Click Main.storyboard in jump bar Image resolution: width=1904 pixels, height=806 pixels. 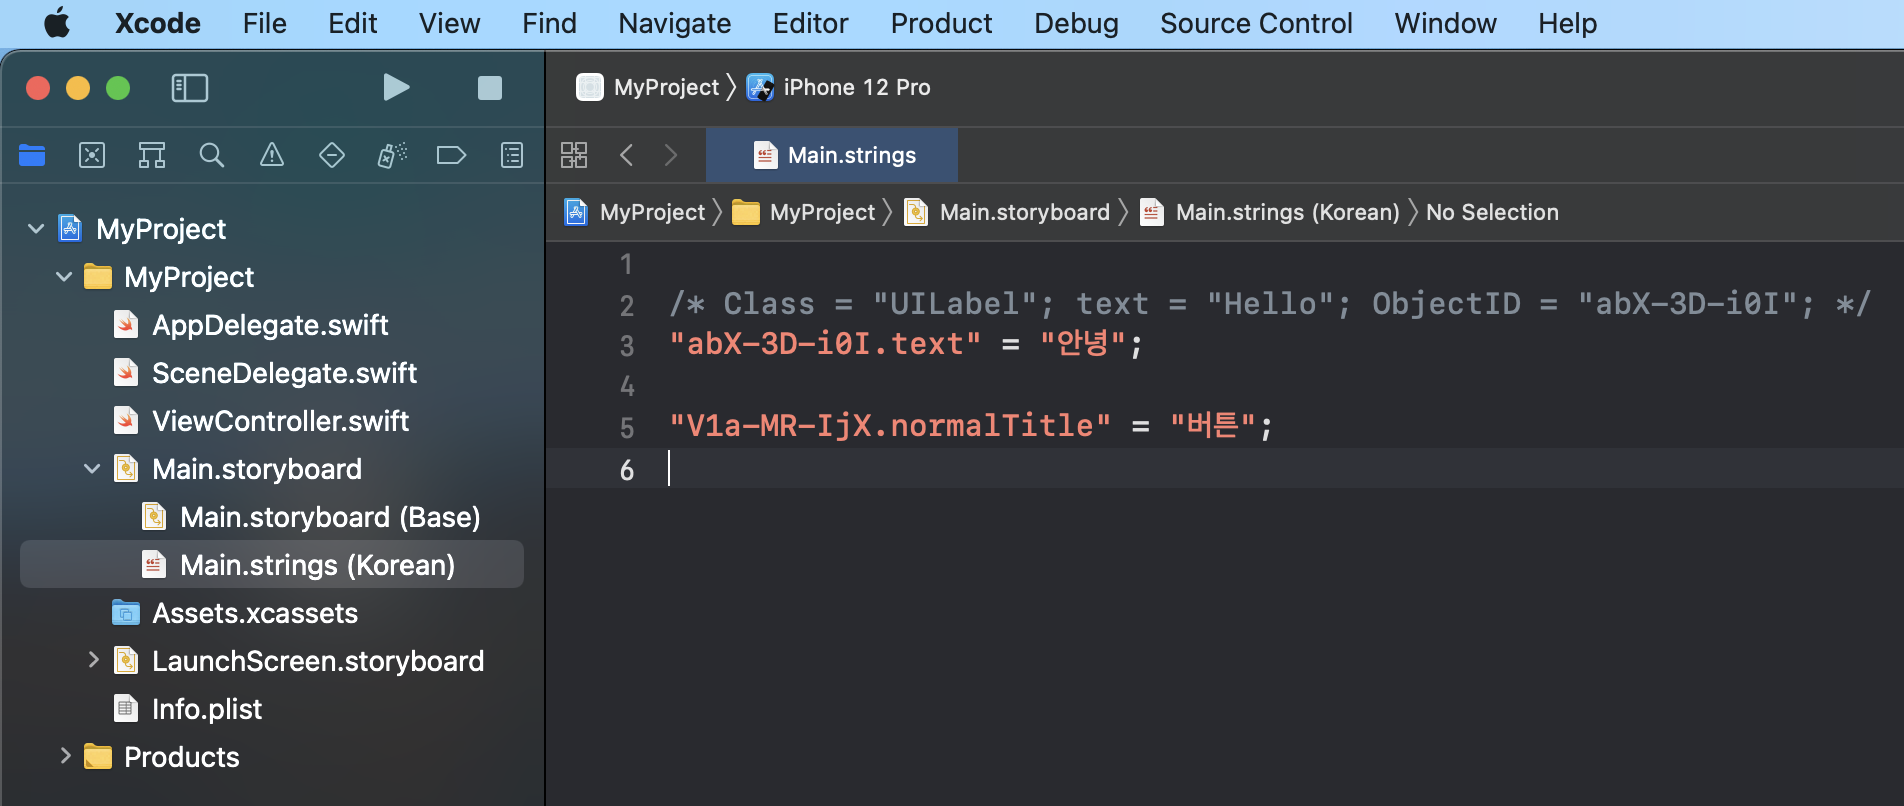tap(1007, 212)
